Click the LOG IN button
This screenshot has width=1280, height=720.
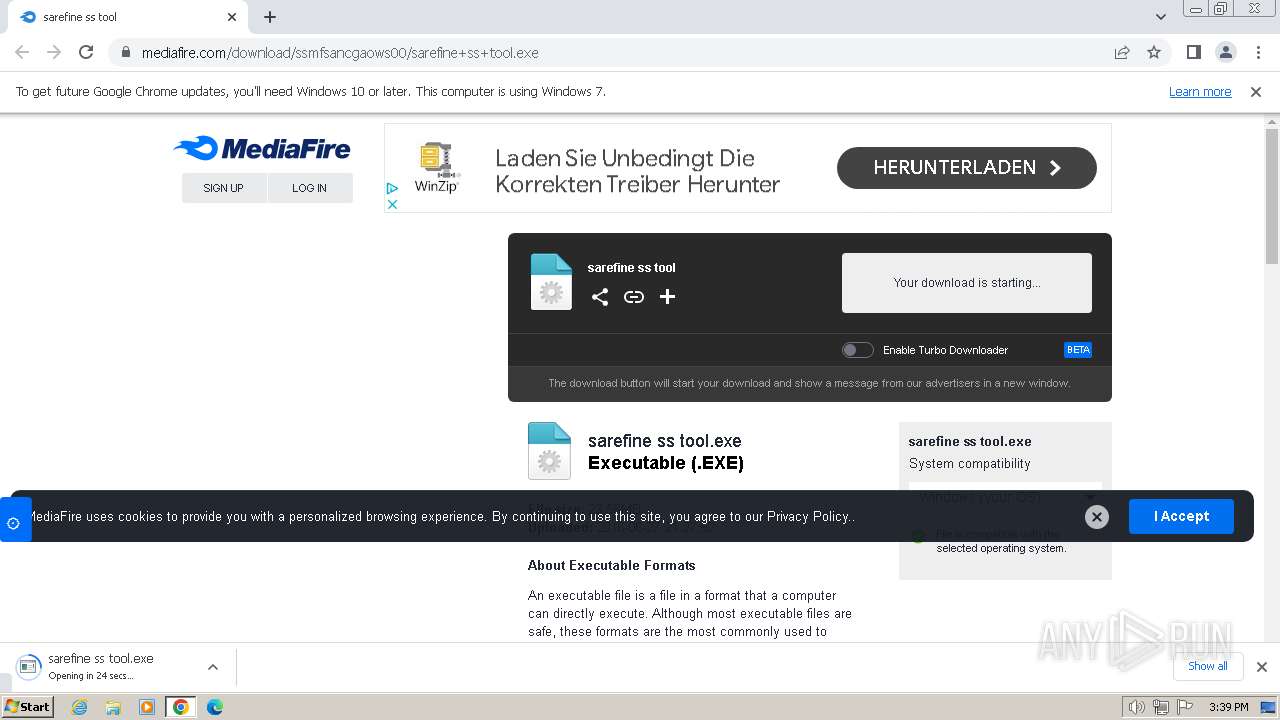[310, 188]
